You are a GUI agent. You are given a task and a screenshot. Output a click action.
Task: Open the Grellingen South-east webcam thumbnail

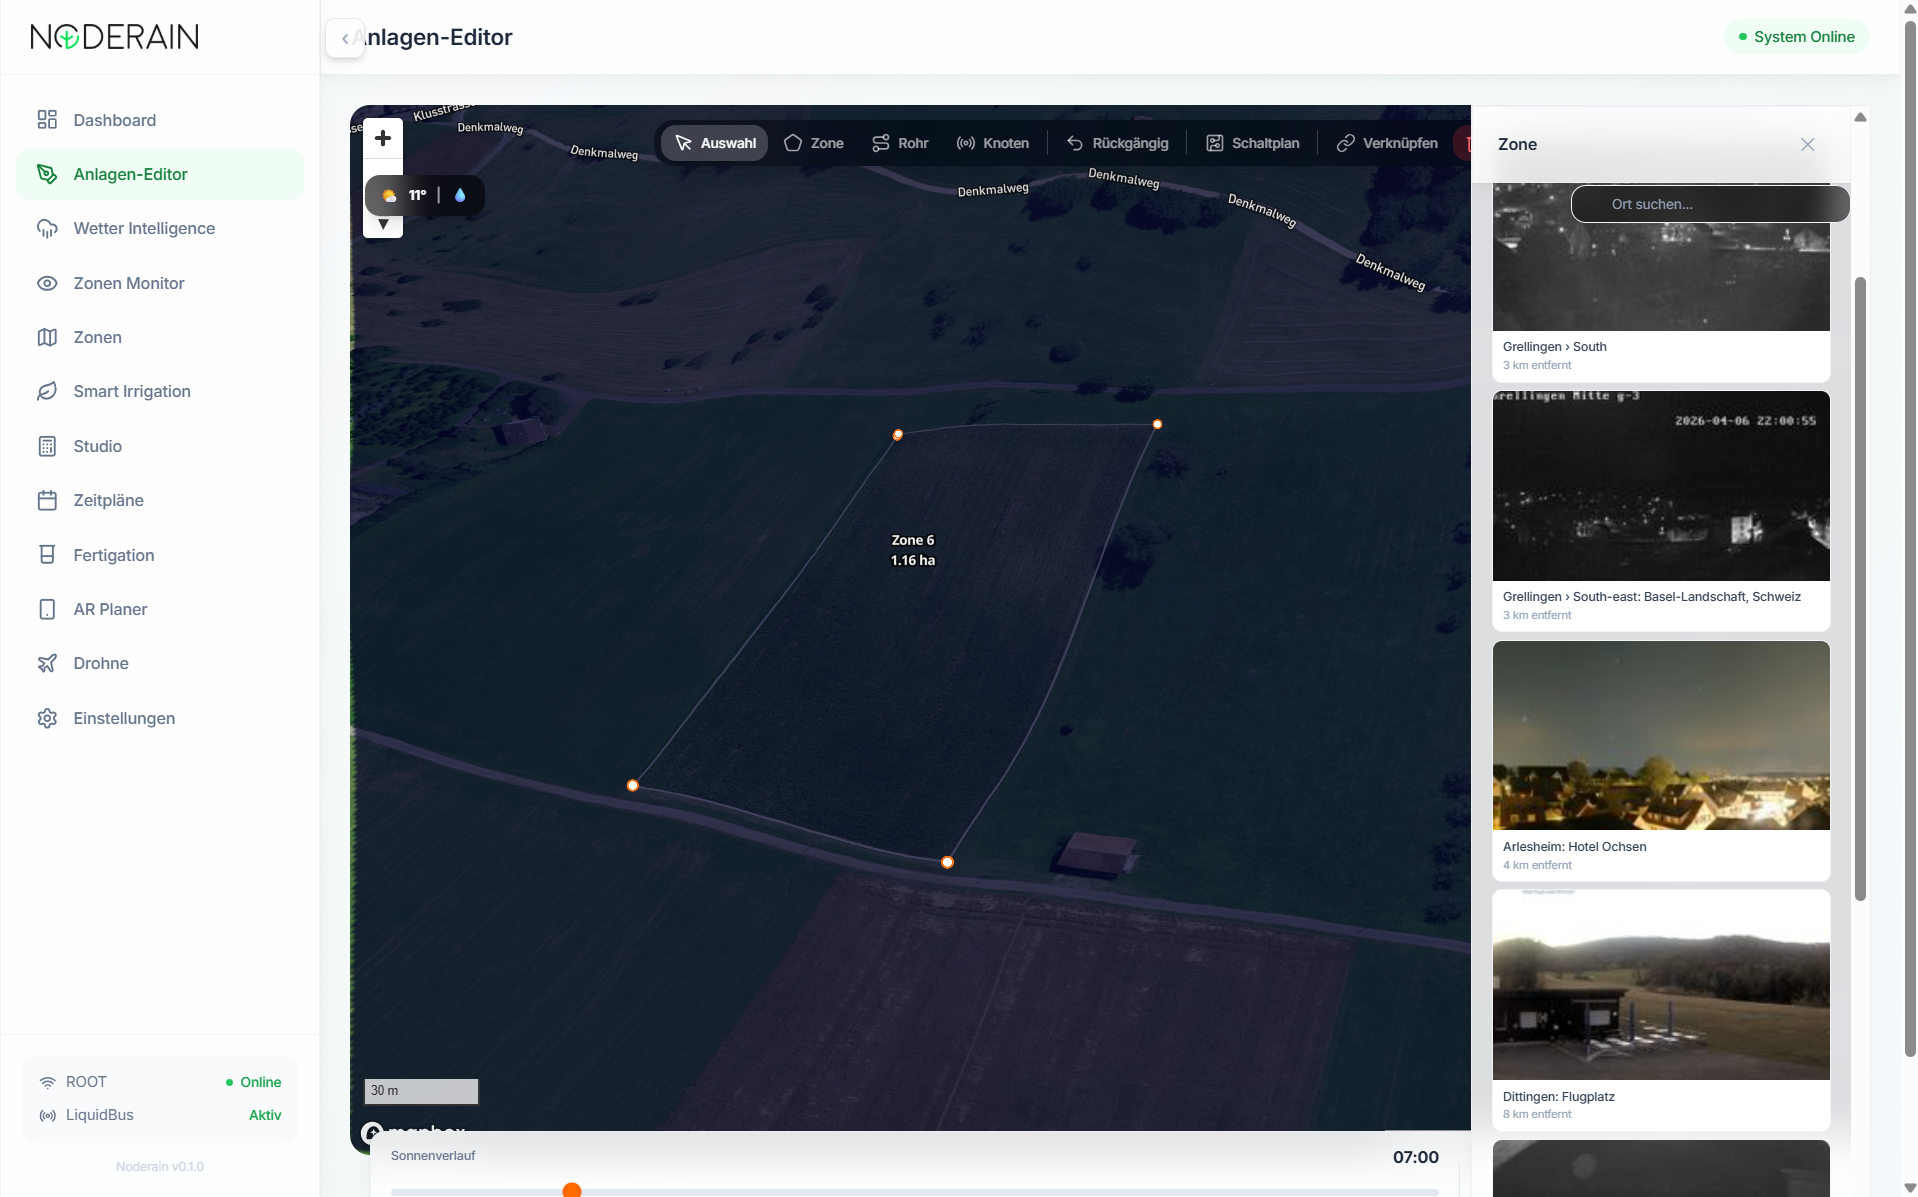click(1661, 486)
